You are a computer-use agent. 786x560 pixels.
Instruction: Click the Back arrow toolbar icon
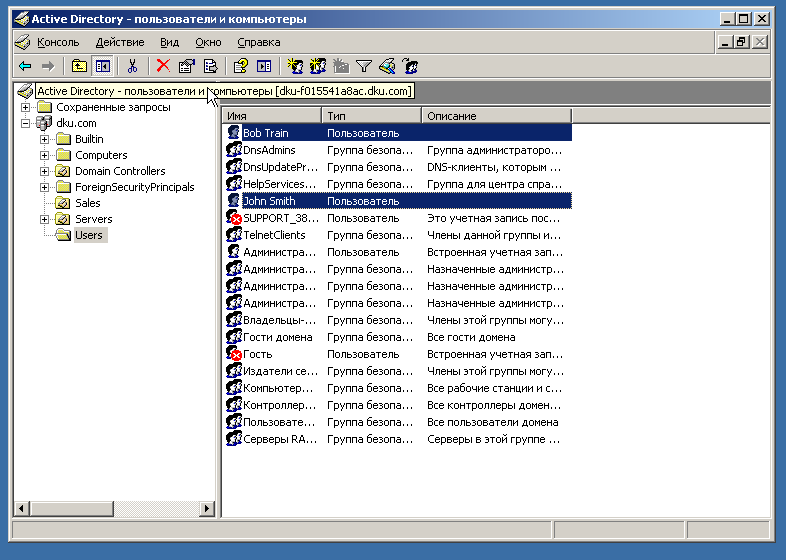tap(25, 66)
